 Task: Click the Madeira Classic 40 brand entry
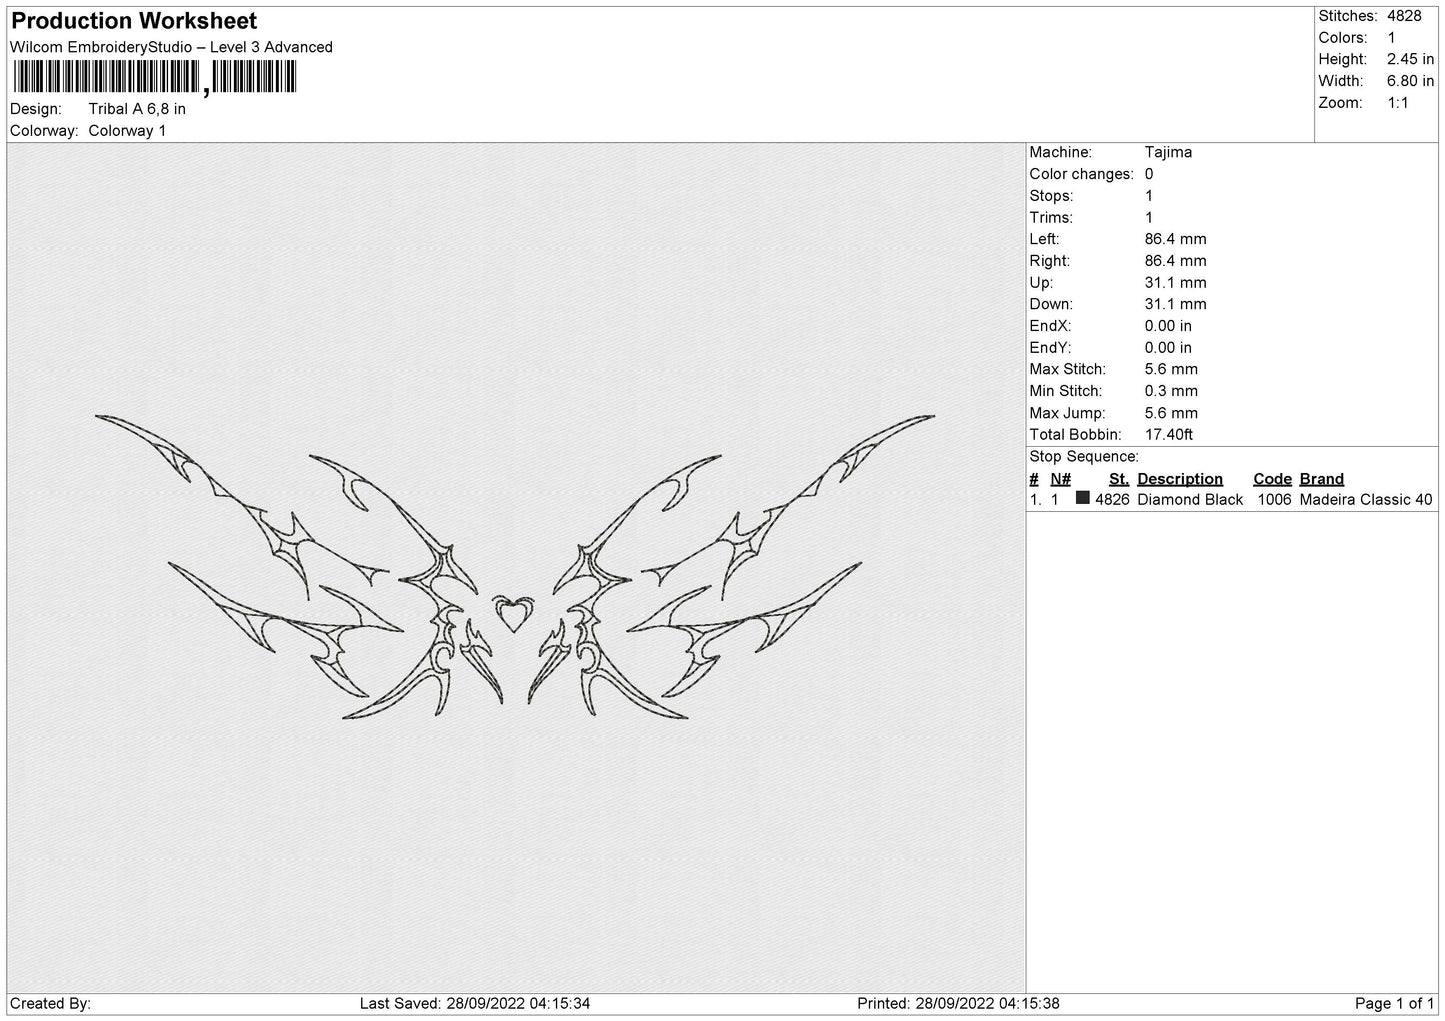click(1366, 499)
